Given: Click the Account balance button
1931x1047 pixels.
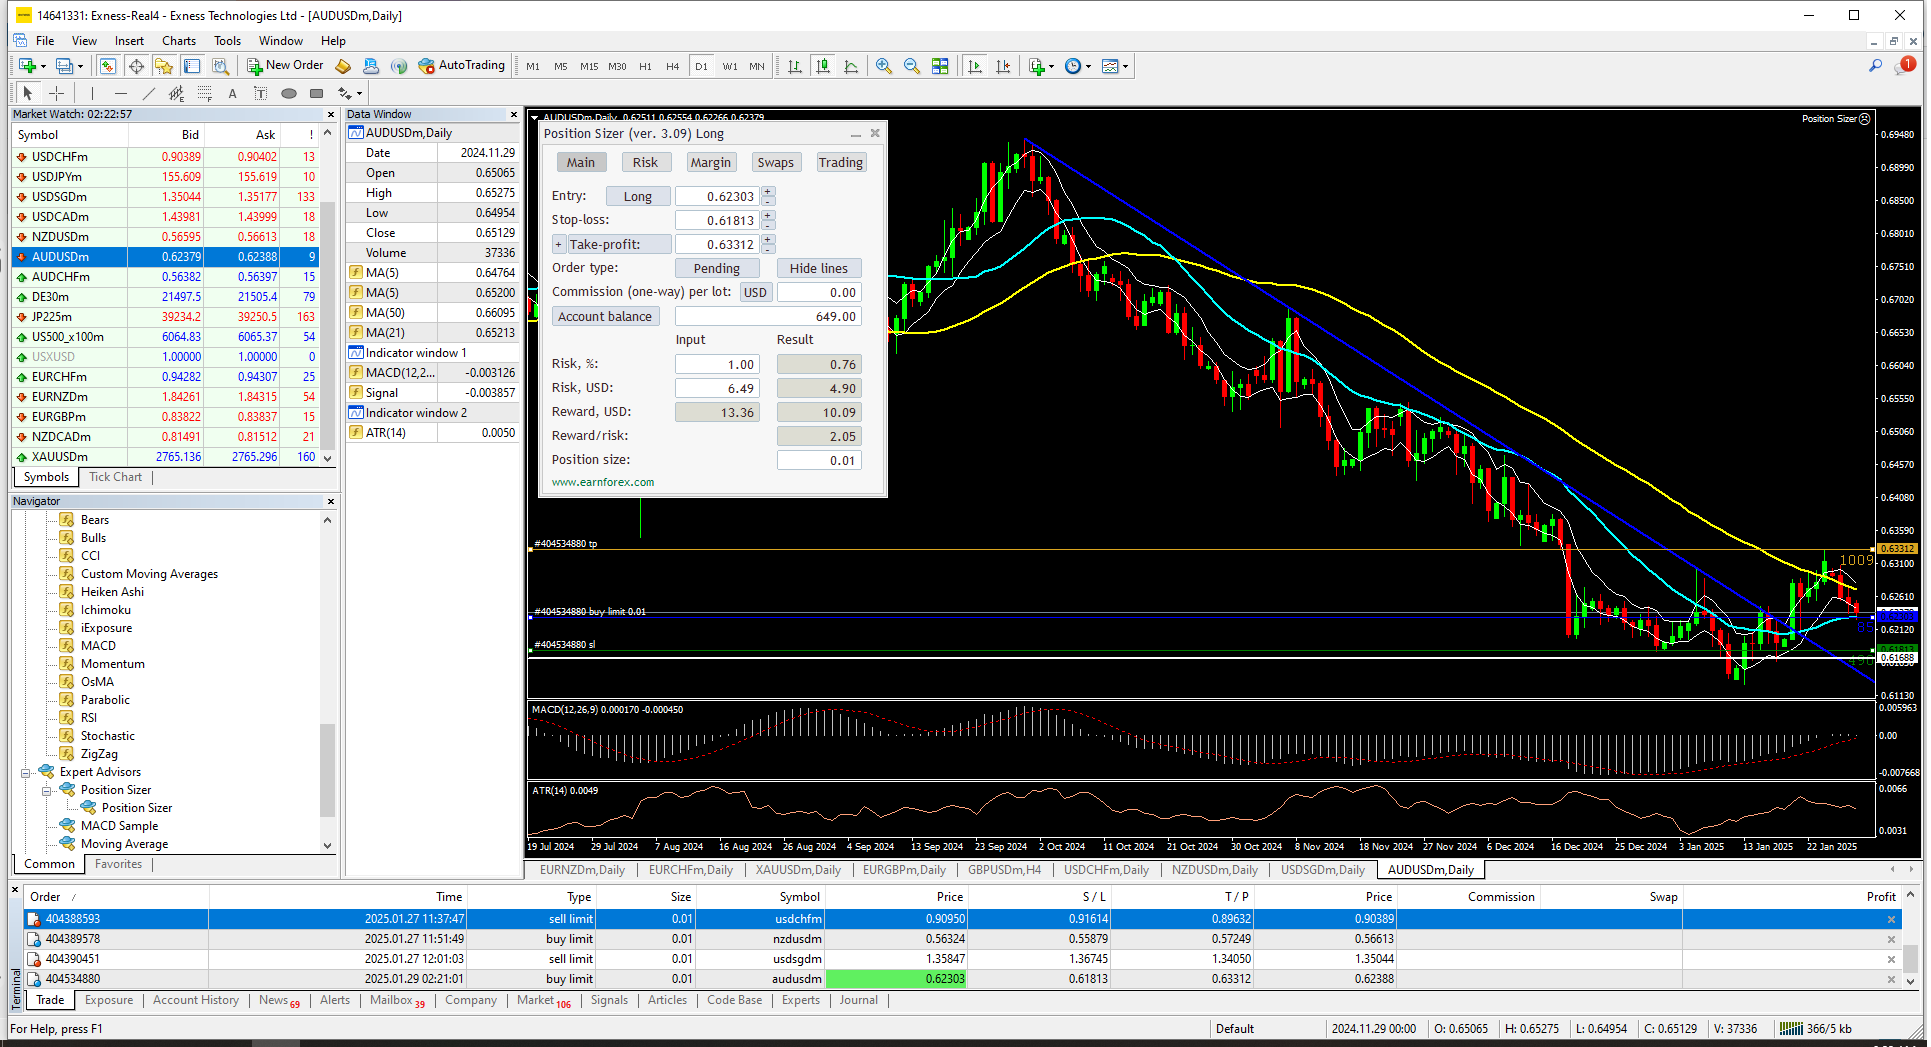Looking at the screenshot, I should [605, 316].
